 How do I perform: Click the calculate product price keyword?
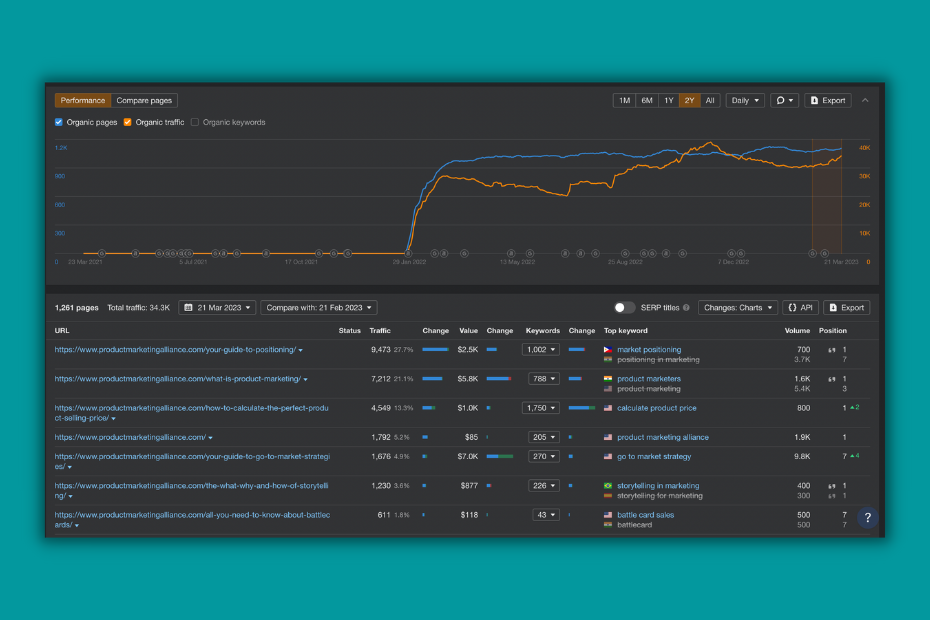pos(657,408)
